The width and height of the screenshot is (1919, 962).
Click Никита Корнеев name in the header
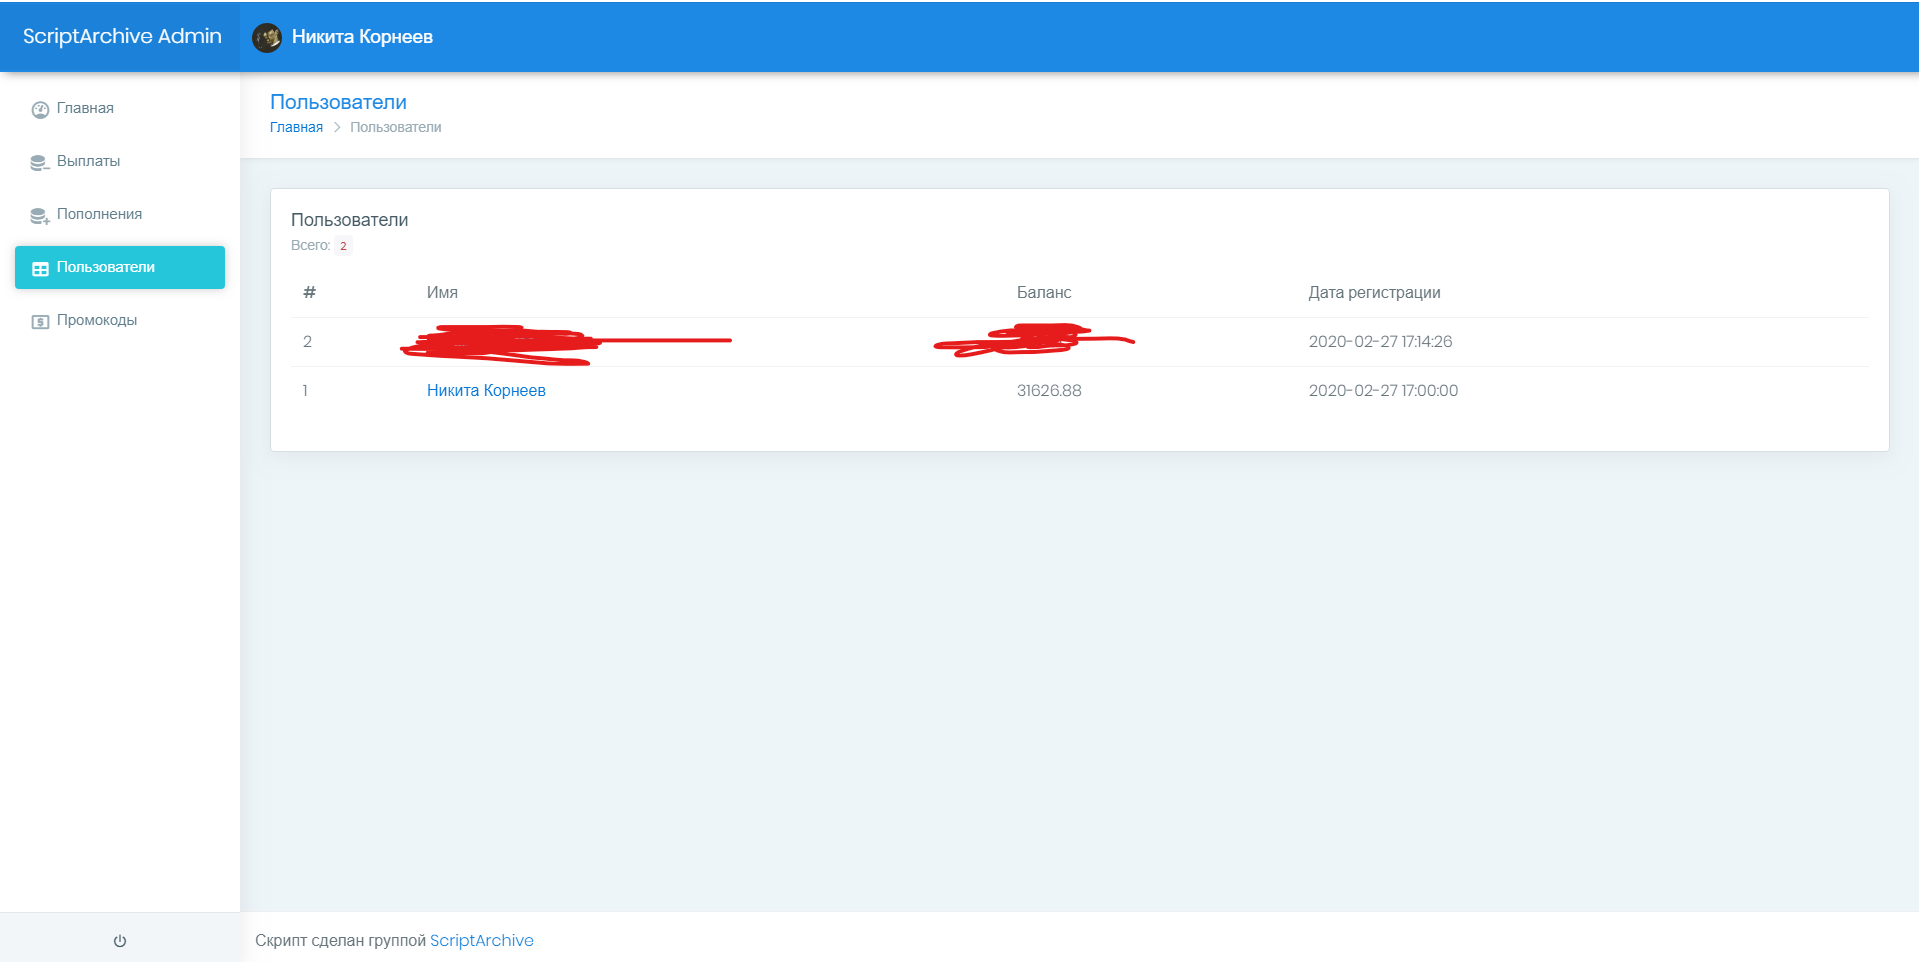[x=362, y=37]
